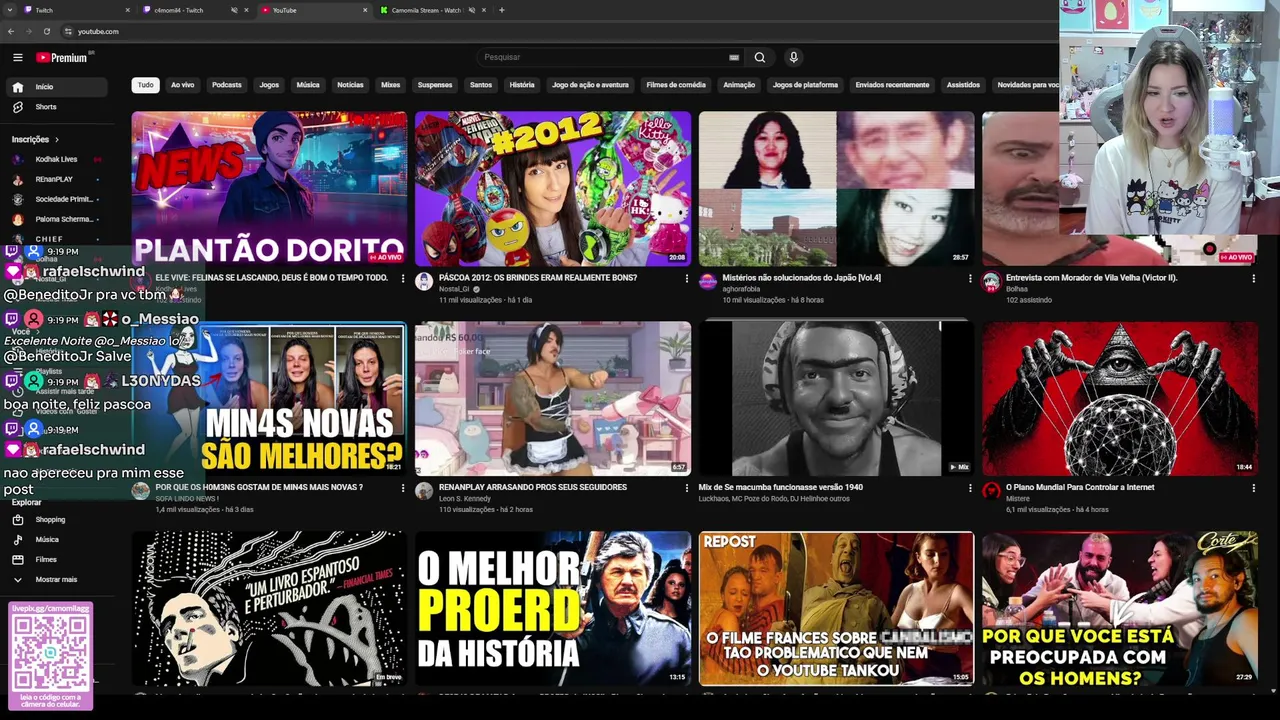Select the Jogos filter chip
The width and height of the screenshot is (1280, 720).
(269, 85)
